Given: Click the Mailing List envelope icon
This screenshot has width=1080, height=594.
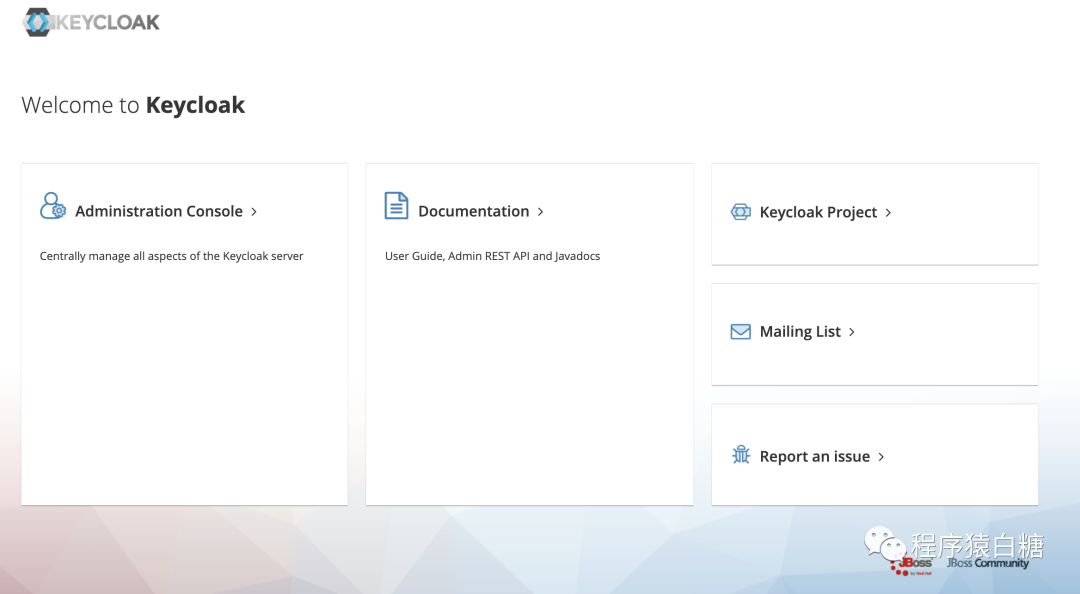Looking at the screenshot, I should pyautogui.click(x=740, y=332).
